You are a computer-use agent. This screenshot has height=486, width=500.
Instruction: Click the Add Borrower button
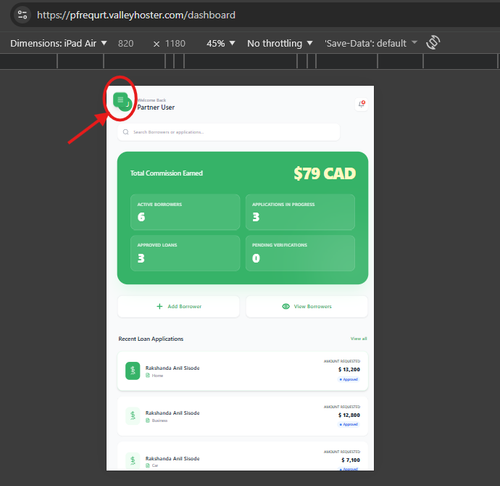(x=179, y=306)
